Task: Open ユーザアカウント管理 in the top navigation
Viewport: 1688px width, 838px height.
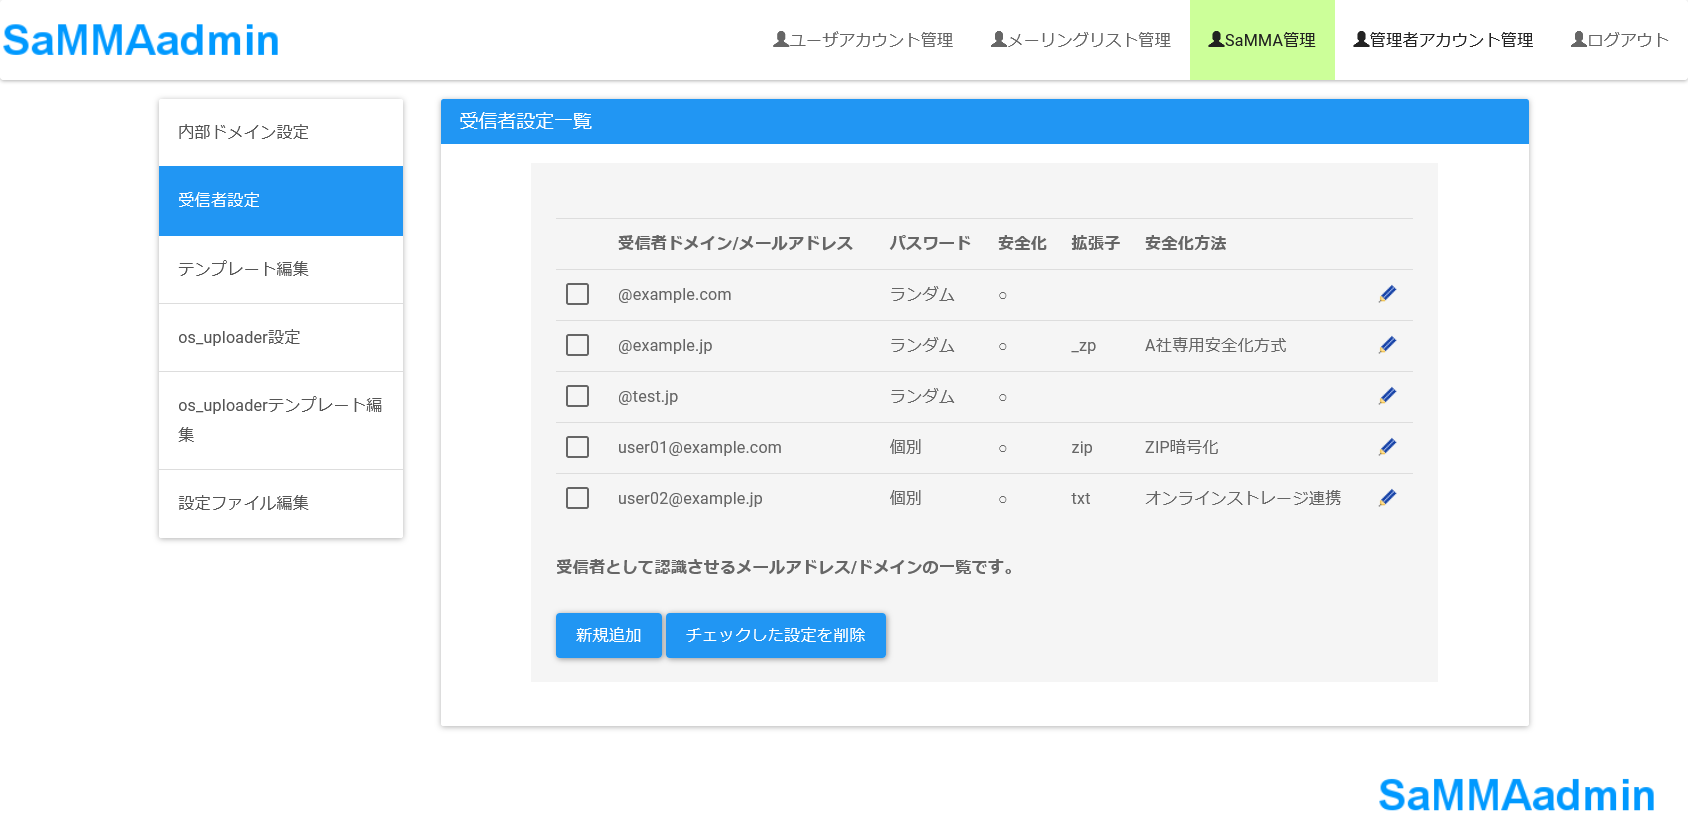Action: [x=863, y=40]
